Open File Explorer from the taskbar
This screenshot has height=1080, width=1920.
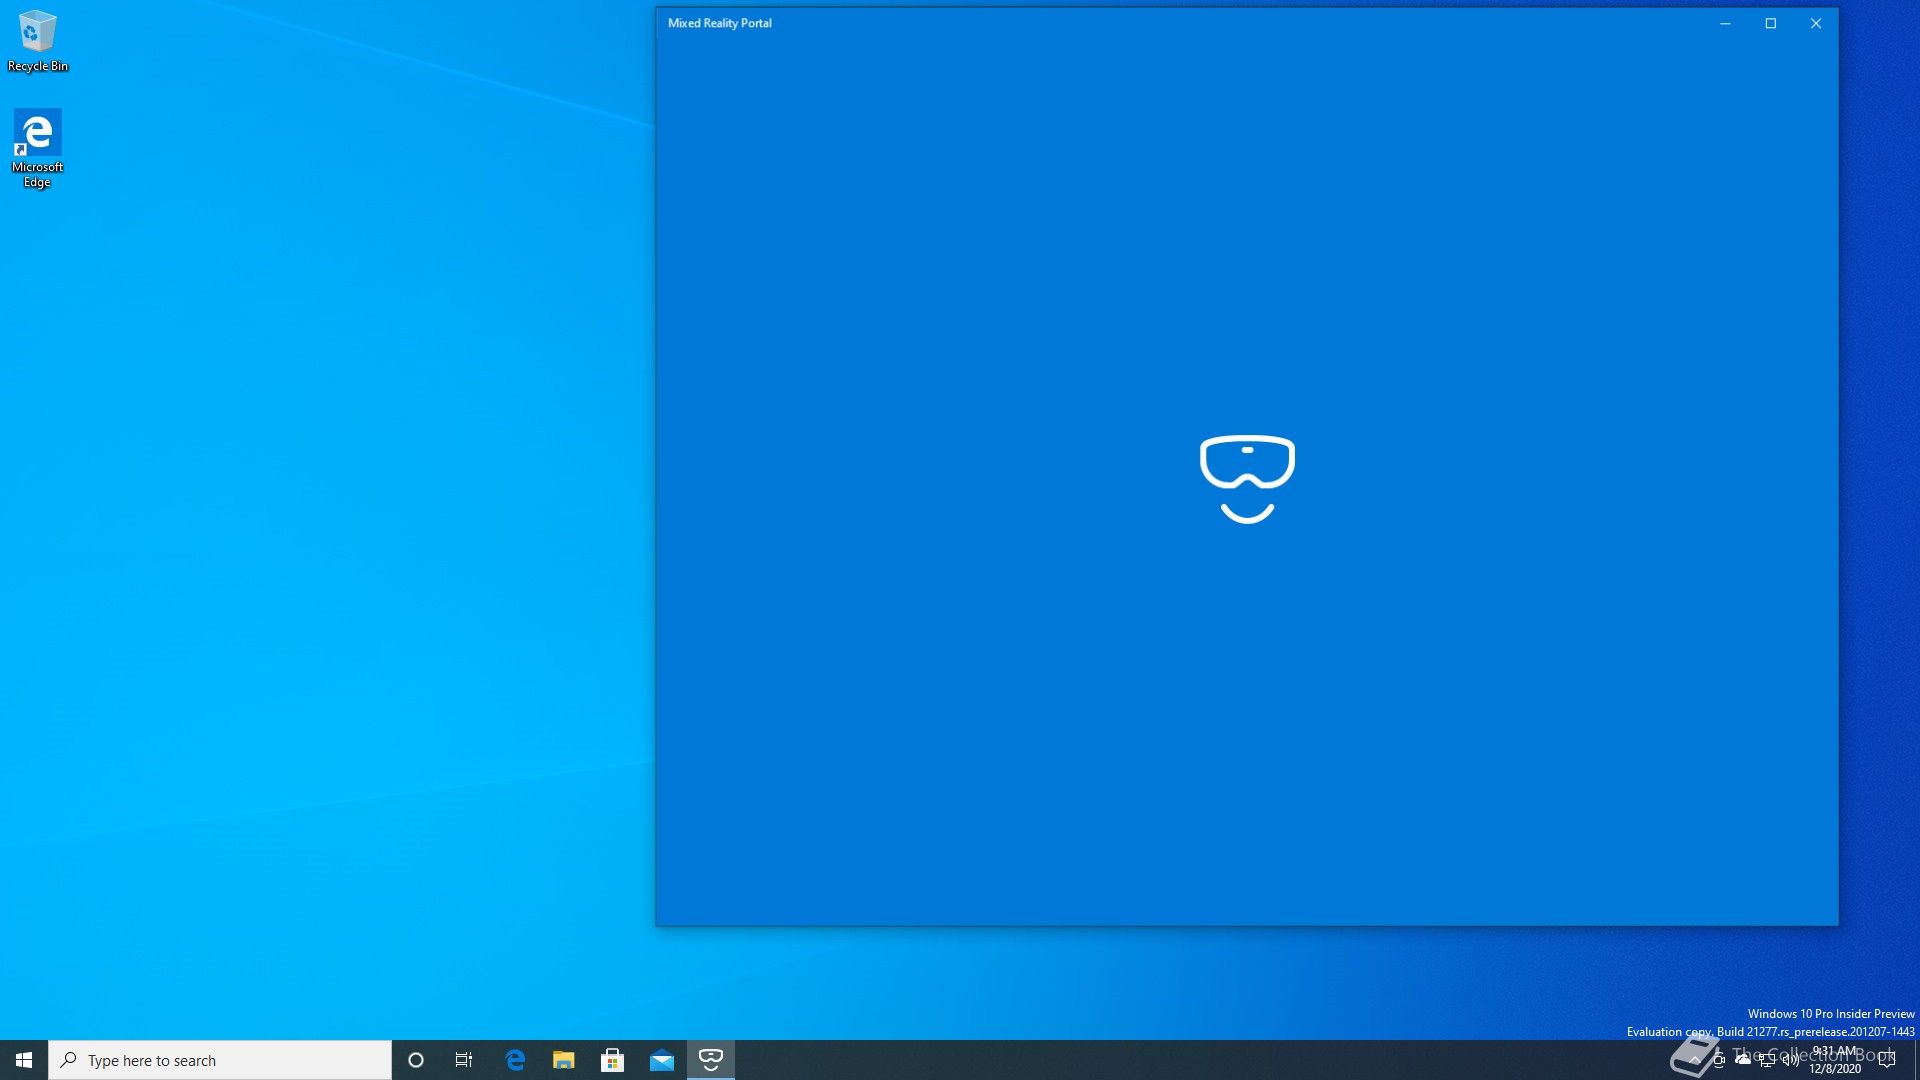click(x=564, y=1060)
